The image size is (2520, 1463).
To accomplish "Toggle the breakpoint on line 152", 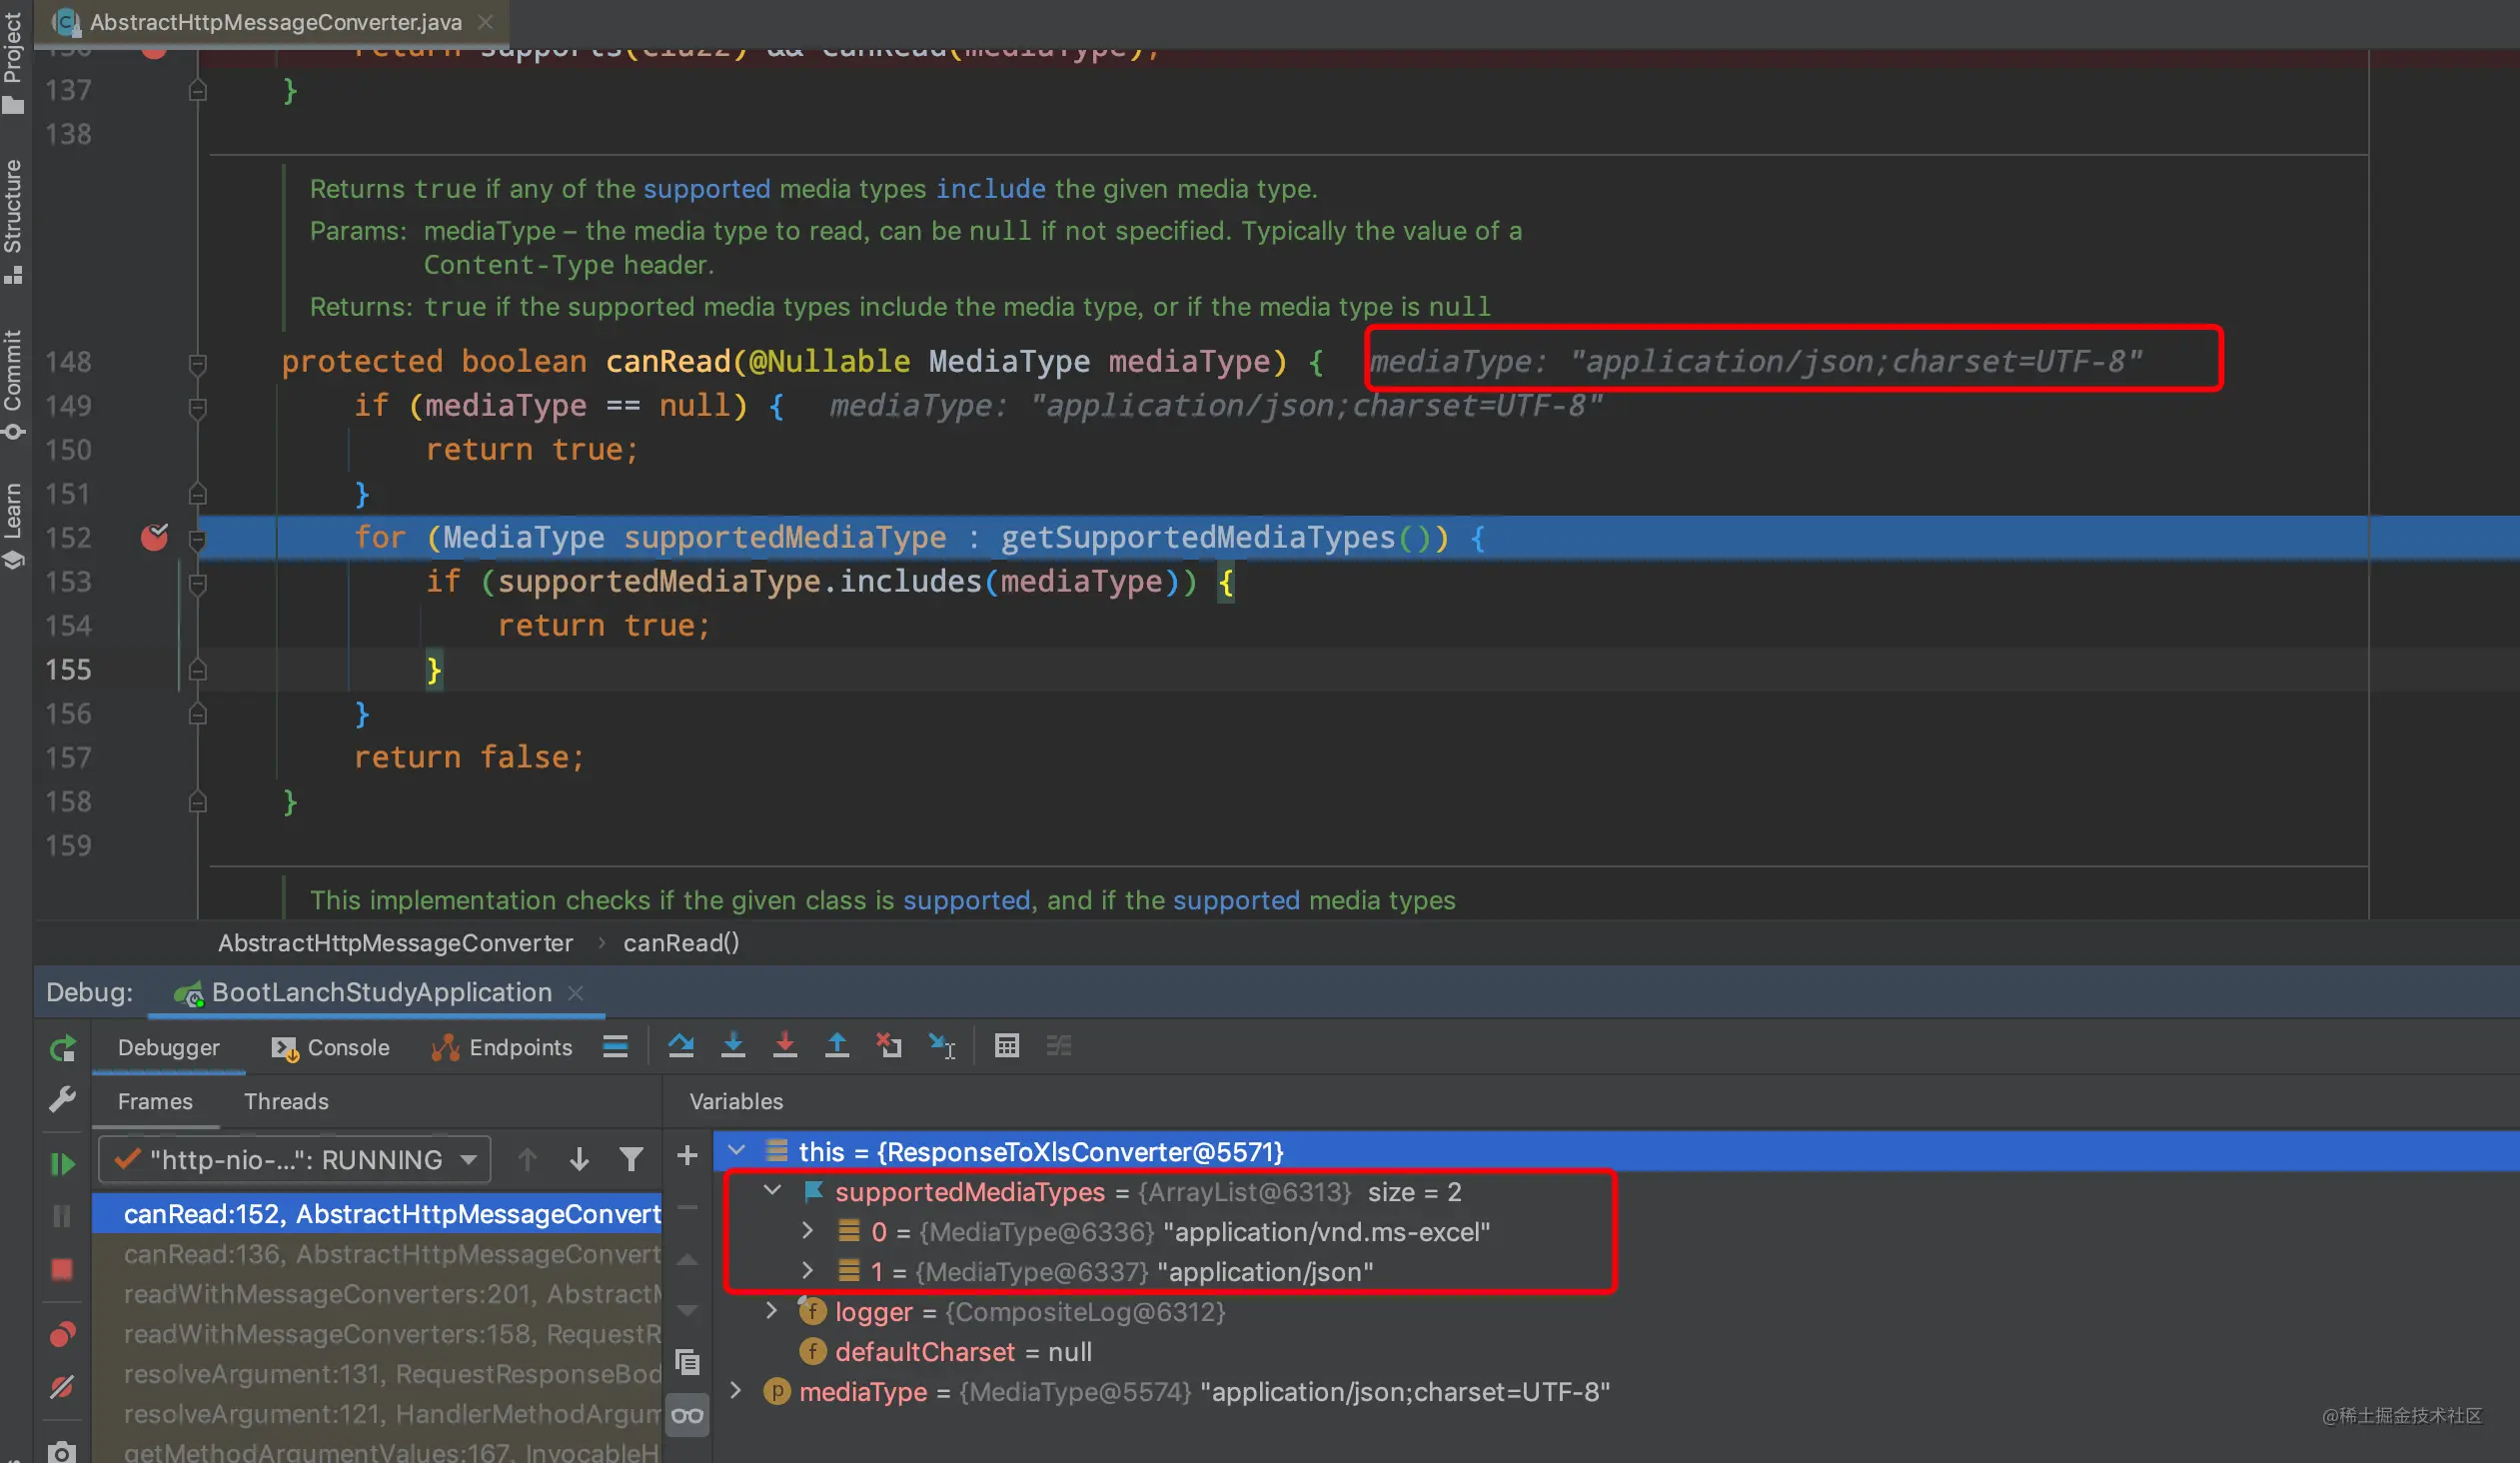I will coord(155,537).
